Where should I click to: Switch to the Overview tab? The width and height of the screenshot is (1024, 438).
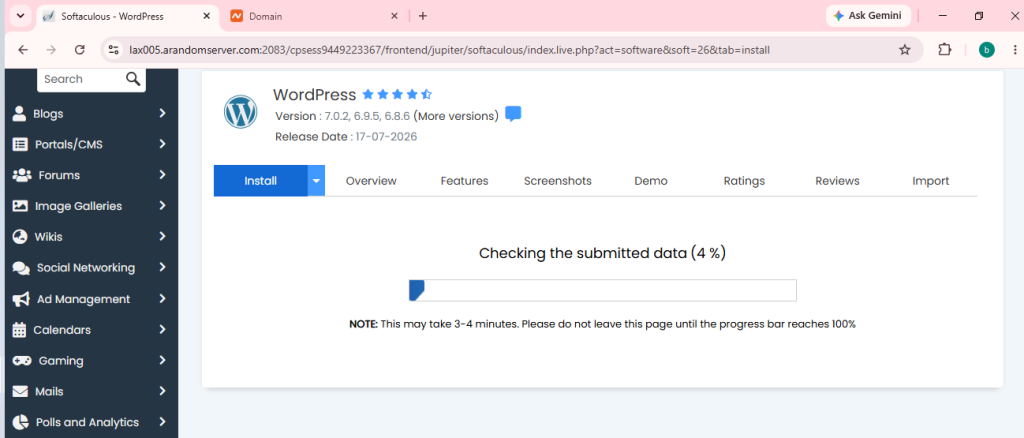pyautogui.click(x=371, y=181)
